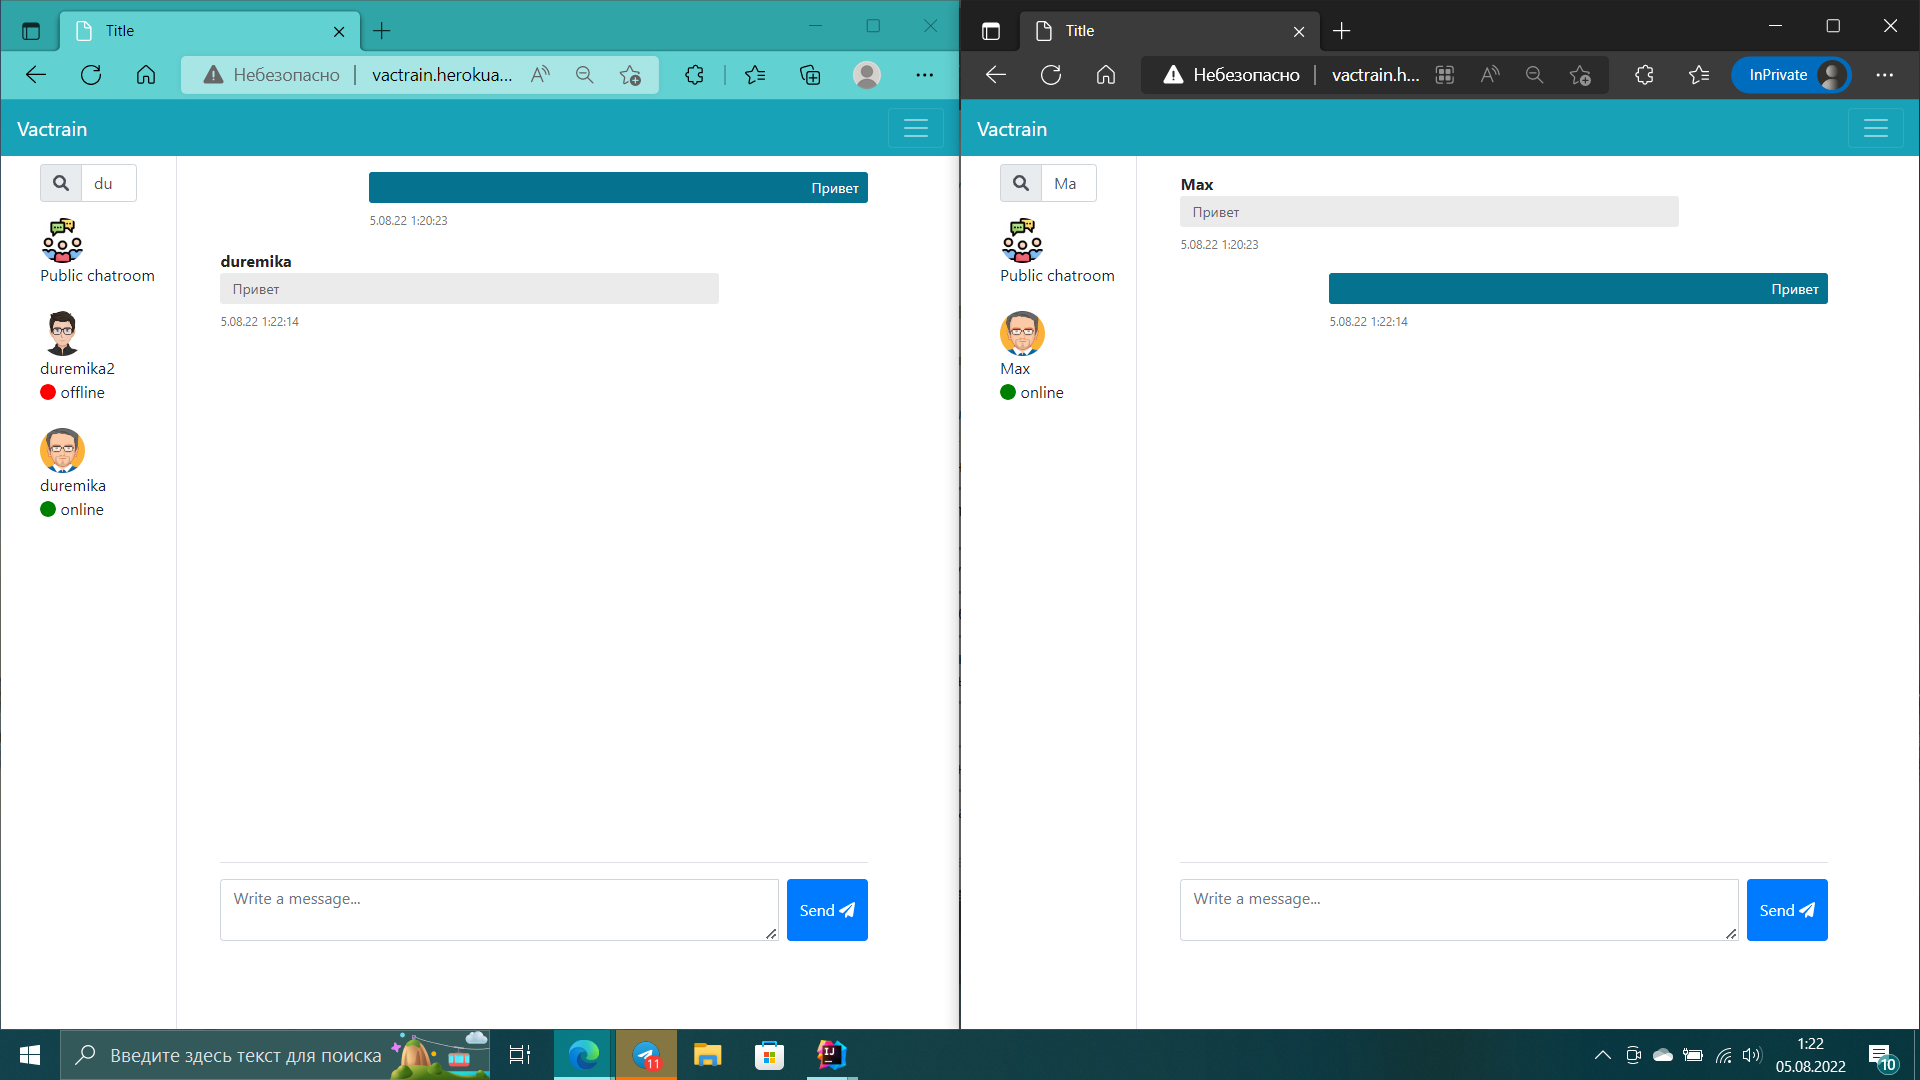This screenshot has height=1080, width=1920.
Task: Open Telegram from the taskbar
Action: pos(646,1055)
